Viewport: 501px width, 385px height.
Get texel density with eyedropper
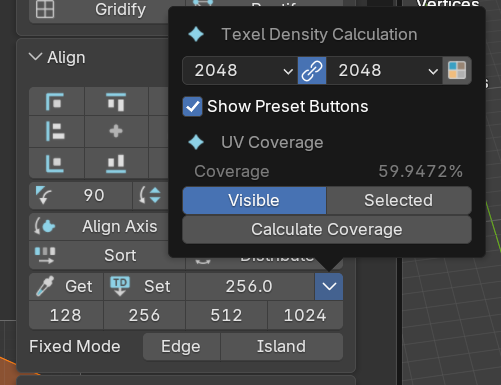[66, 286]
